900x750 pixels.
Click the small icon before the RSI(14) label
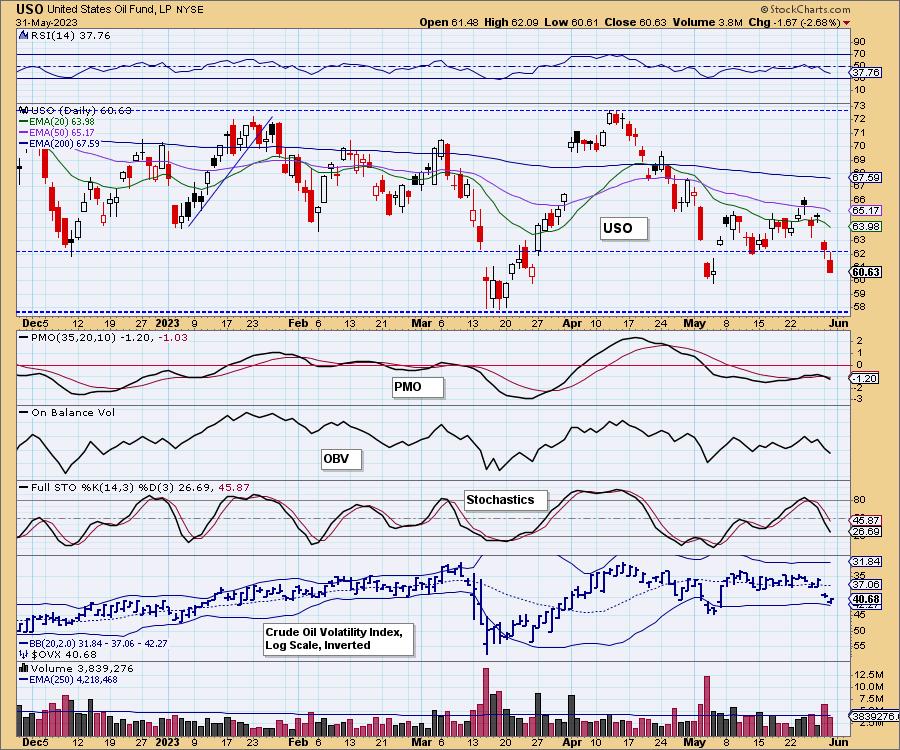(x=23, y=36)
